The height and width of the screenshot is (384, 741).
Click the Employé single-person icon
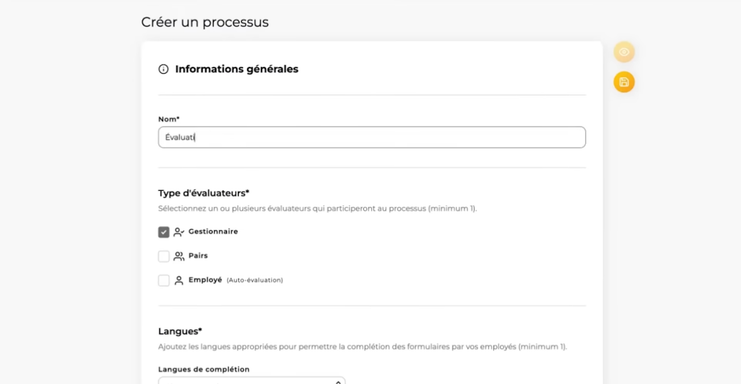click(x=179, y=281)
